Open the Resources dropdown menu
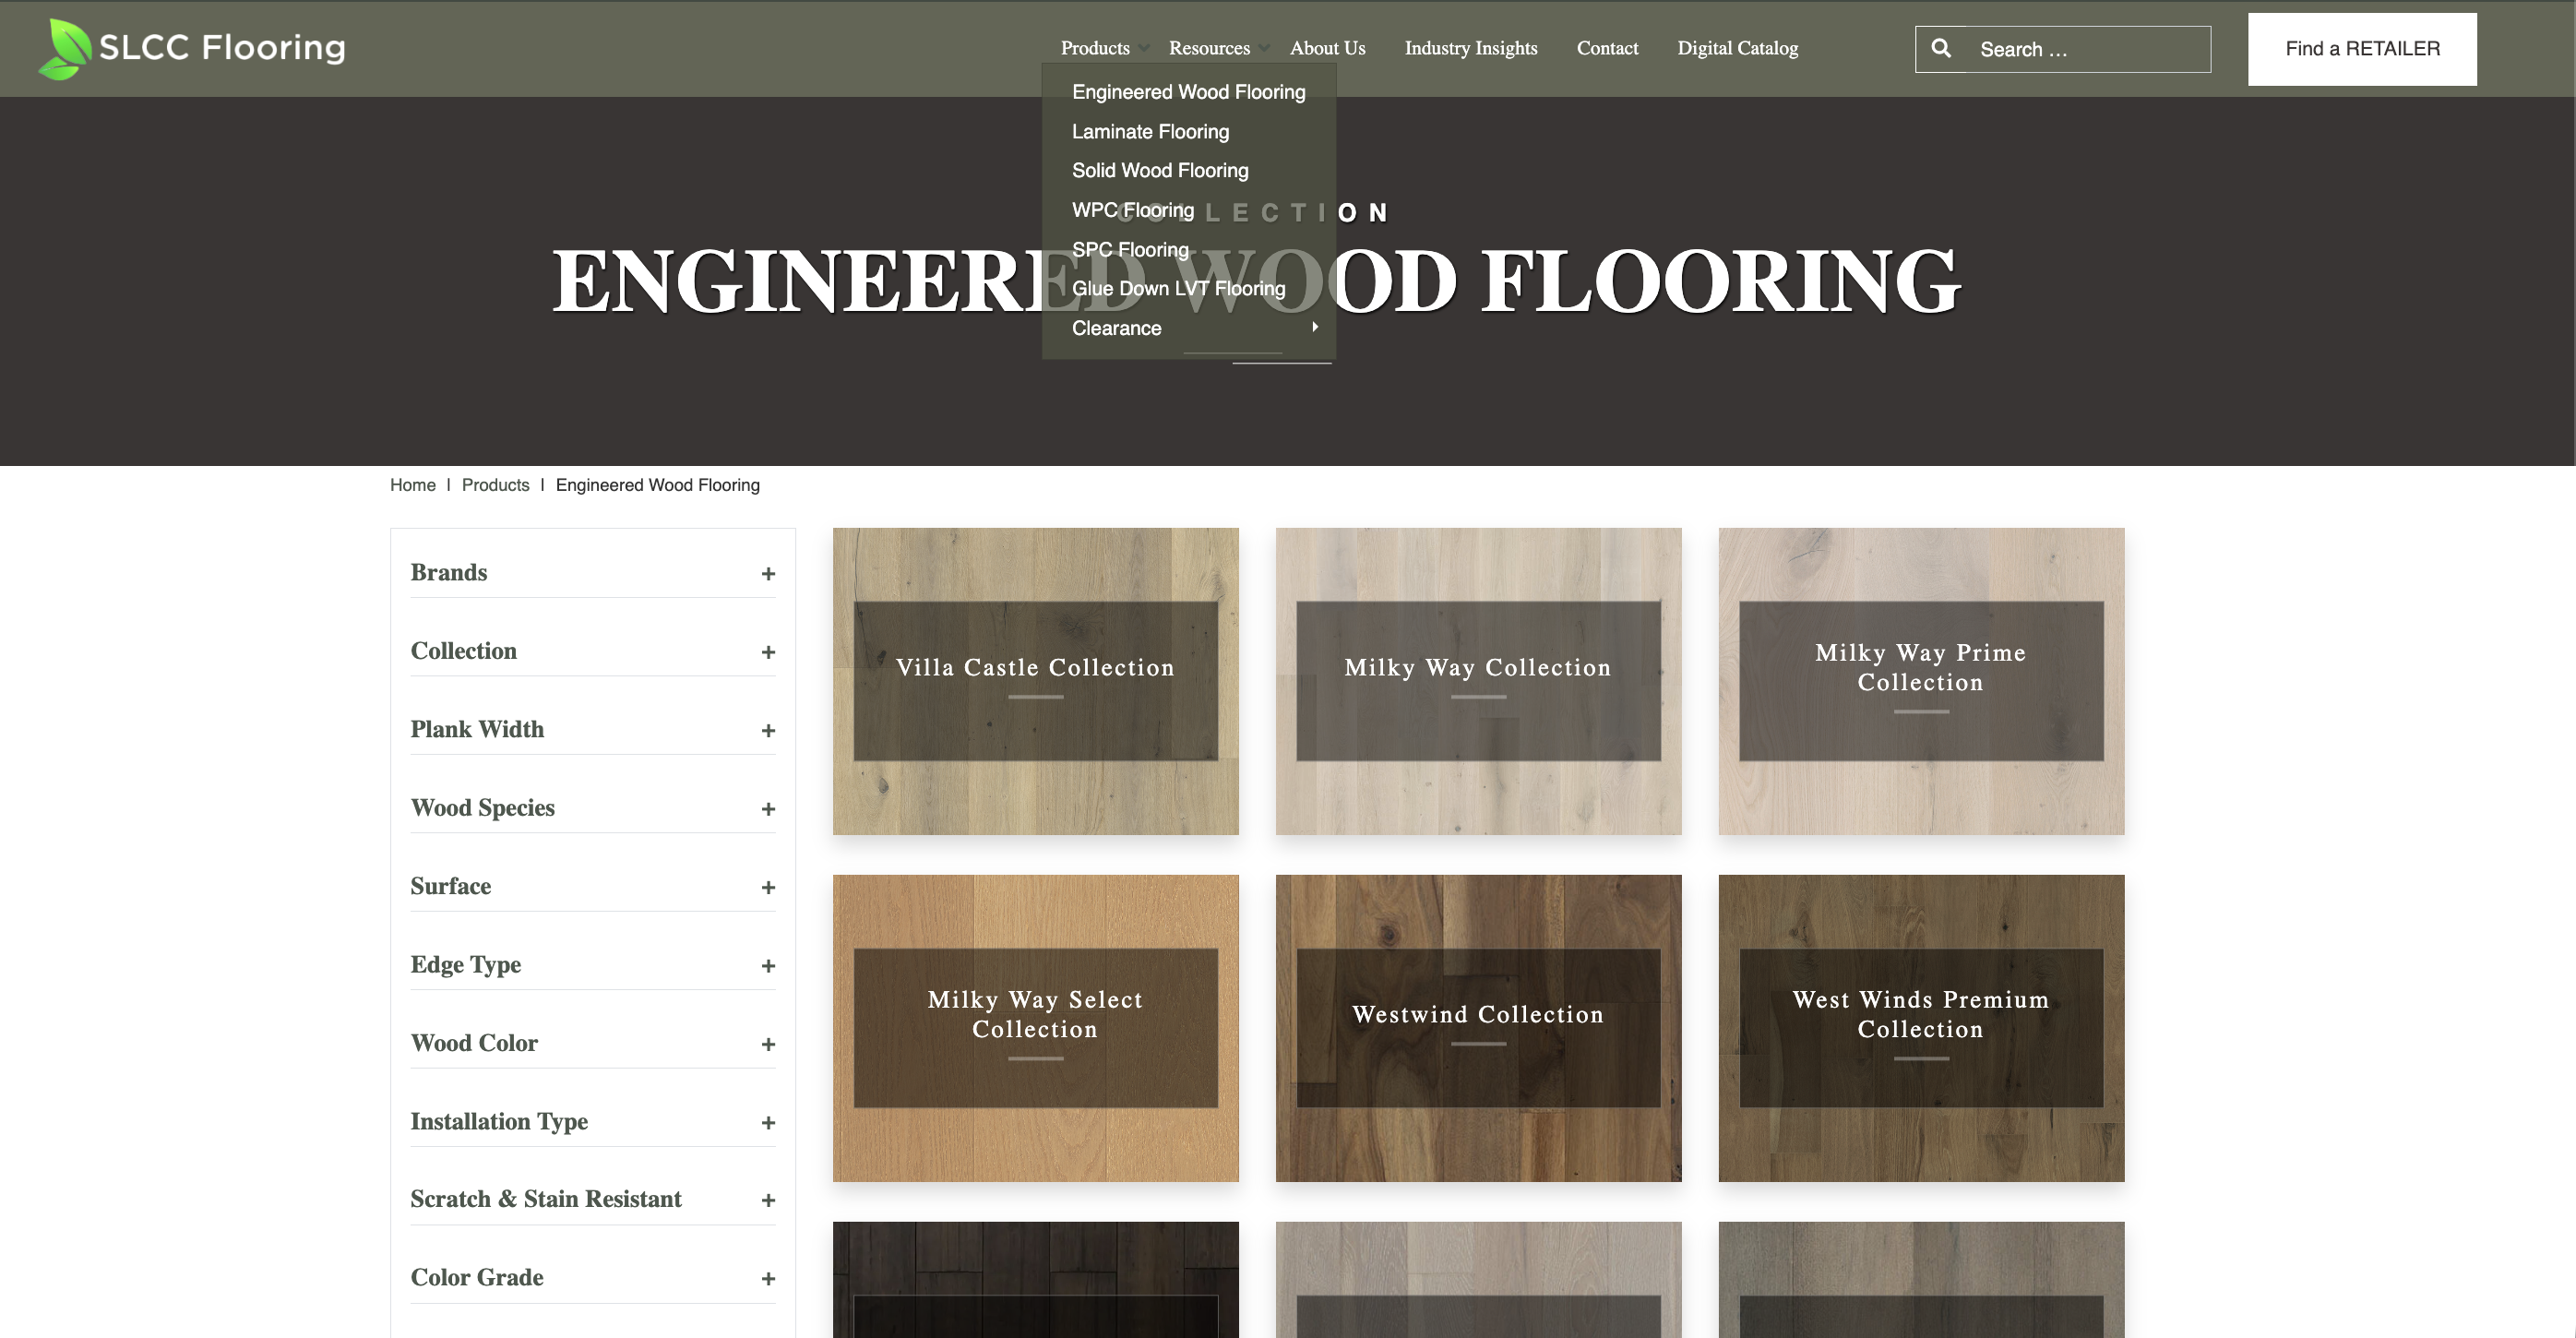2576x1338 pixels. click(x=1209, y=47)
